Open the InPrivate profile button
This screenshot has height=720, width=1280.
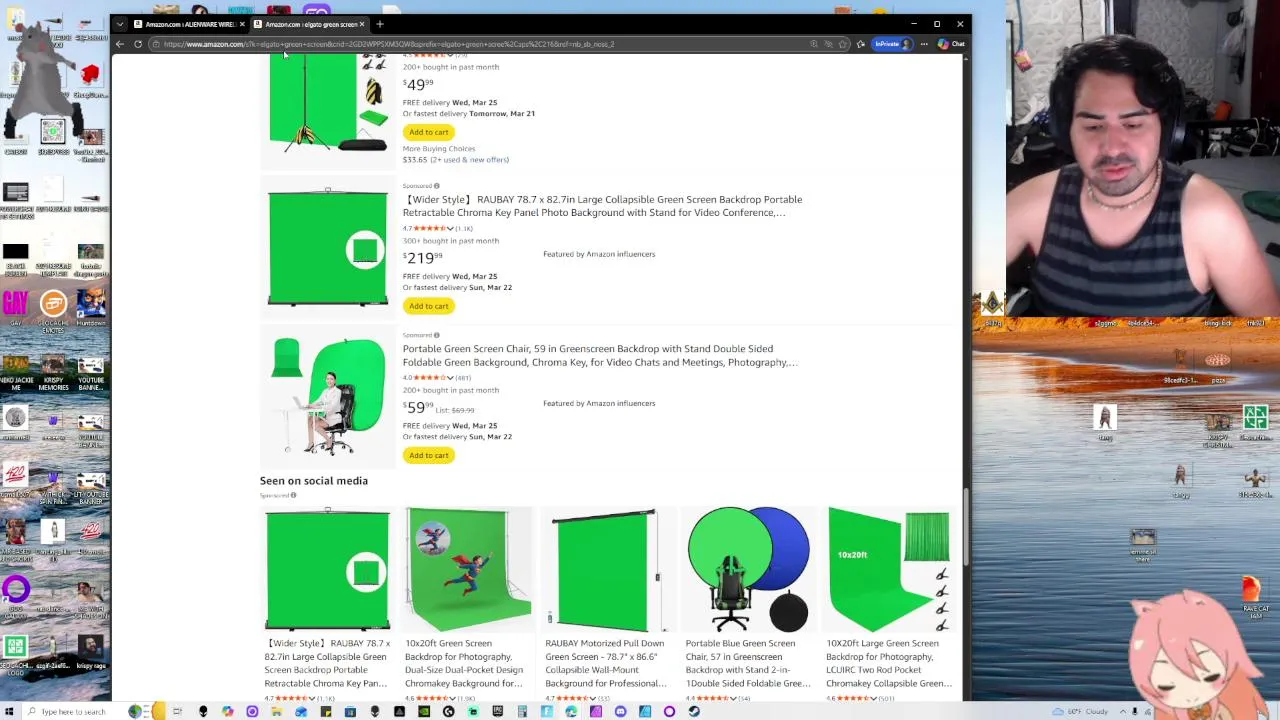[893, 44]
